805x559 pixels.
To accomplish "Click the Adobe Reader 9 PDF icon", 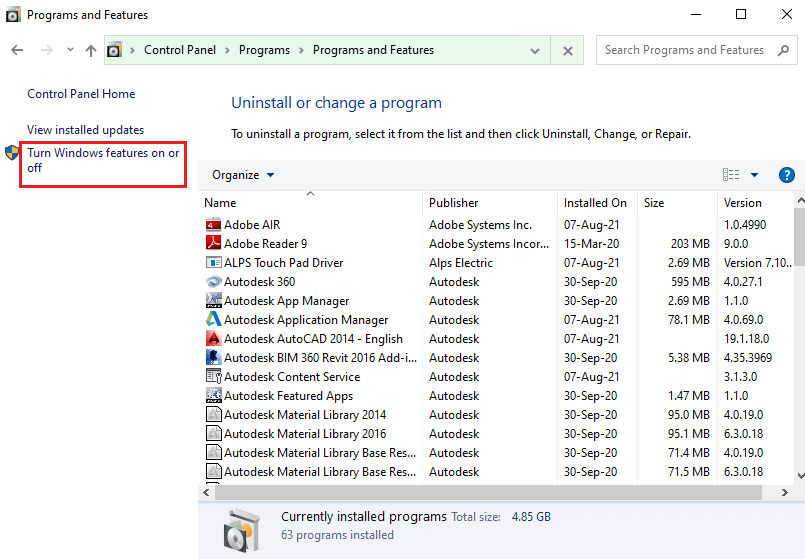I will [214, 243].
